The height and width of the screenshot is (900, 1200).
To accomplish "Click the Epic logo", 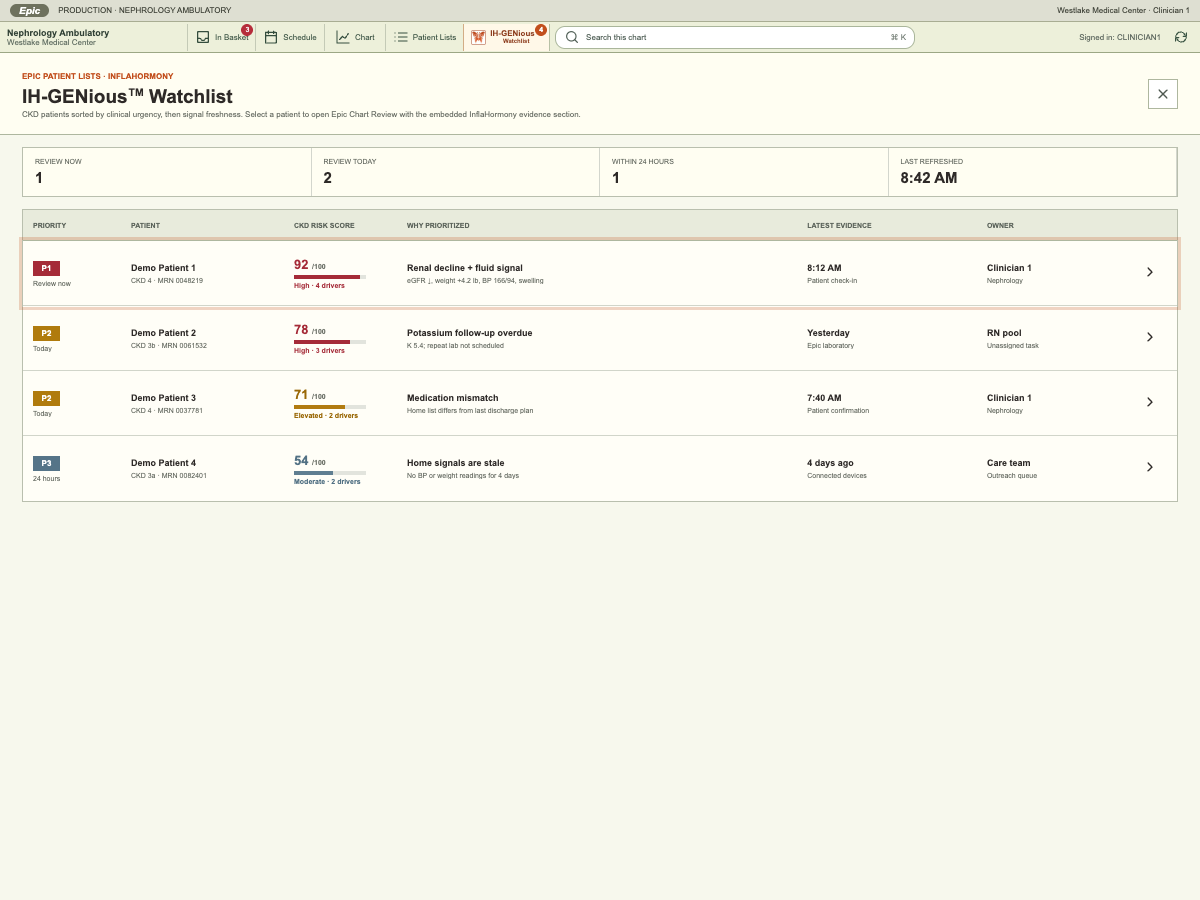I will coord(30,10).
